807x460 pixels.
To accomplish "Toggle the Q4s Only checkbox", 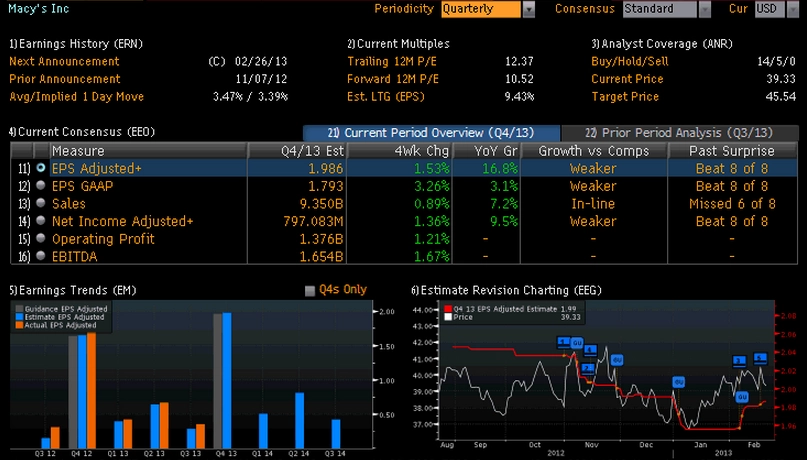I will tap(310, 291).
